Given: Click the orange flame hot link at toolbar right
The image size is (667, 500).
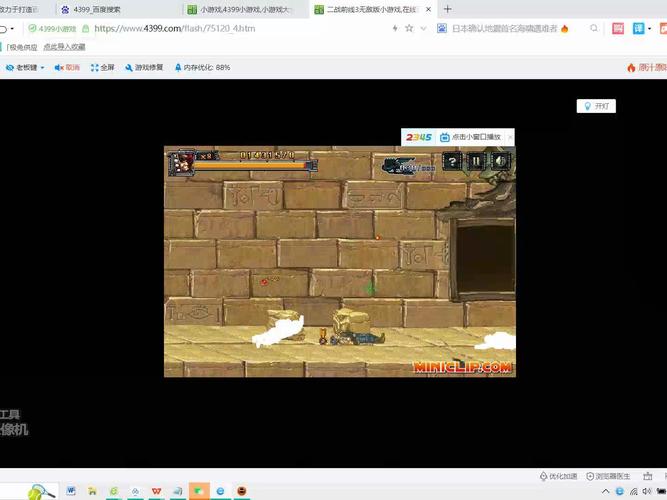Looking at the screenshot, I should [647, 68].
